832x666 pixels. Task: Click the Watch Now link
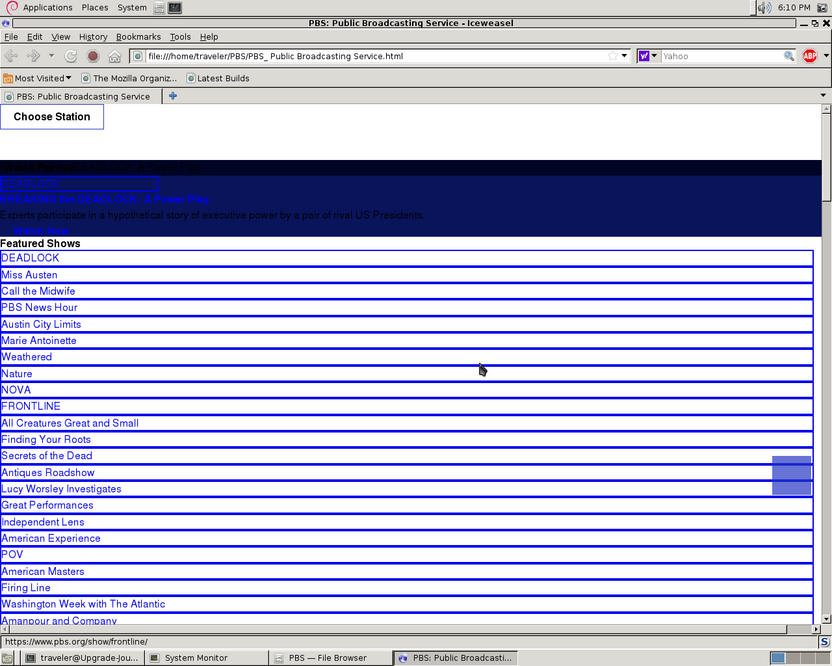41,231
